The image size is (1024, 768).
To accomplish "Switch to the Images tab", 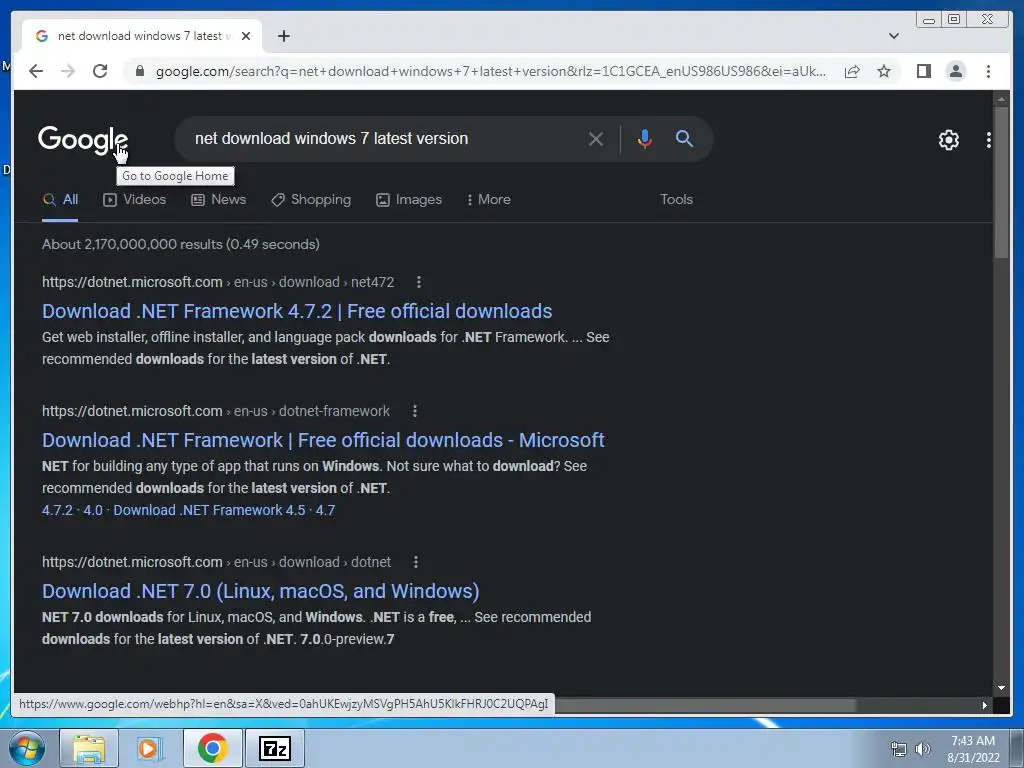I will (409, 200).
